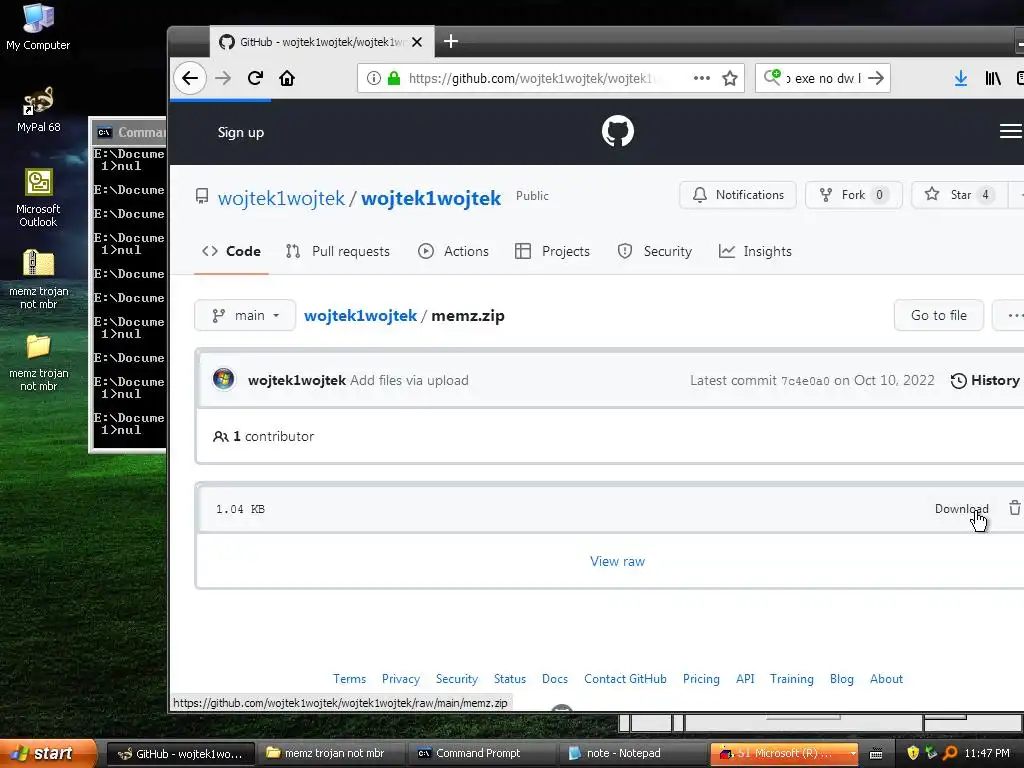The image size is (1024, 768).
Task: Click the View raw link
Action: tap(617, 561)
